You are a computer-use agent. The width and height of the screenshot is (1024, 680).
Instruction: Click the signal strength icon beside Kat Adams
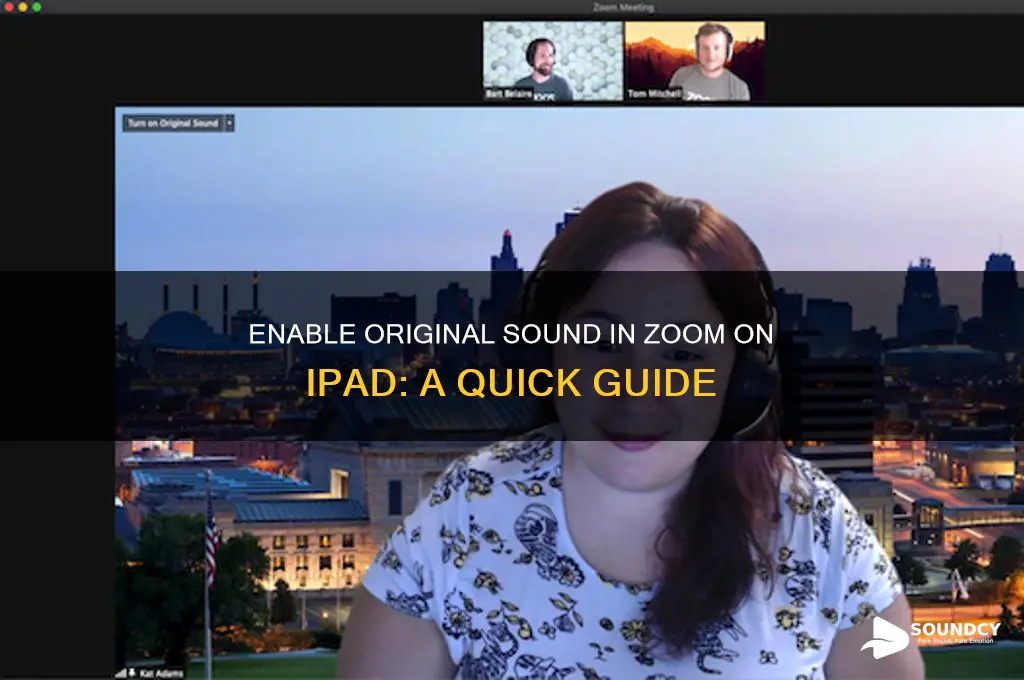coord(121,673)
